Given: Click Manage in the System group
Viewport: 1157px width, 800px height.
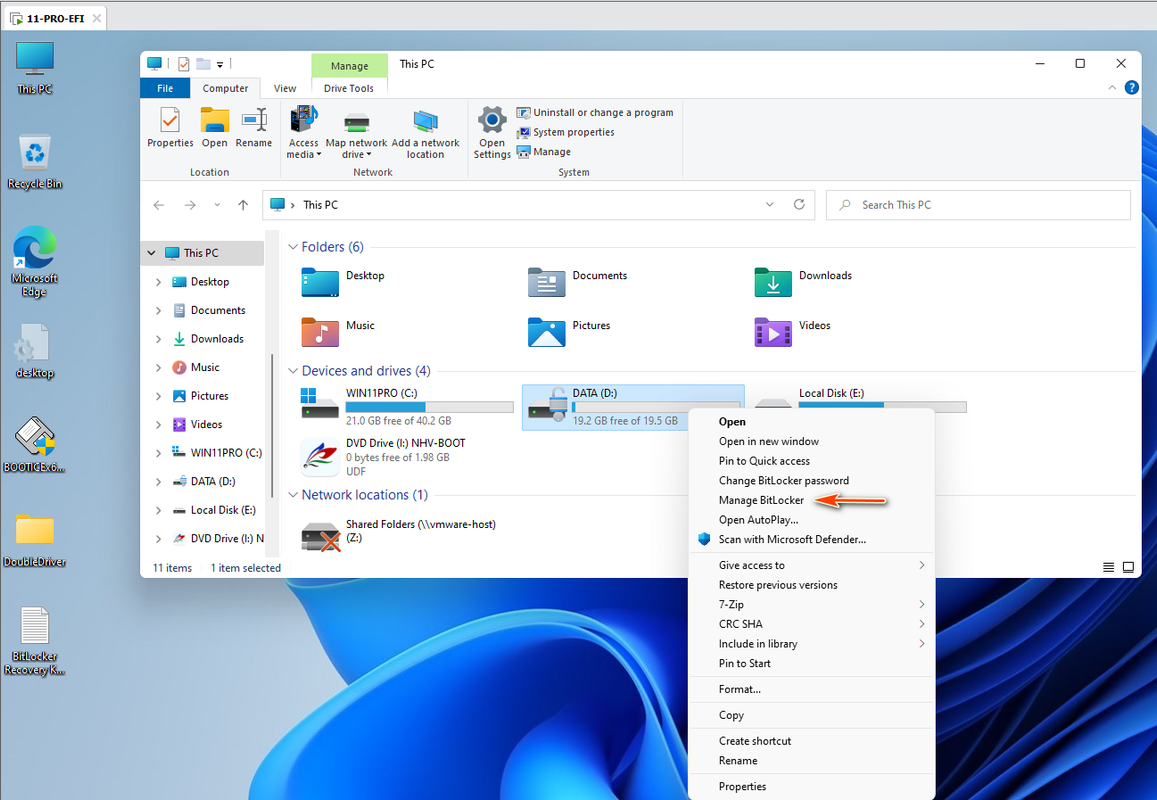Looking at the screenshot, I should [544, 151].
